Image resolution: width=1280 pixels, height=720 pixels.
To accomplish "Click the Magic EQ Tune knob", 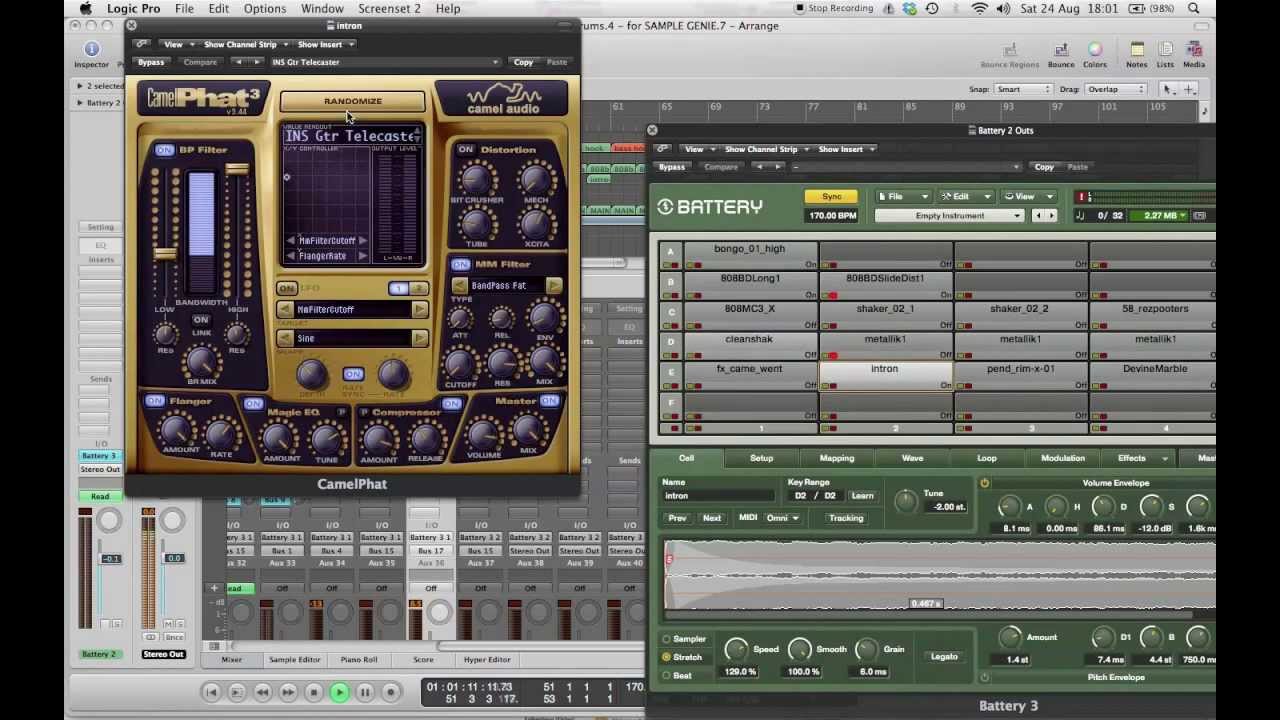I will click(327, 438).
